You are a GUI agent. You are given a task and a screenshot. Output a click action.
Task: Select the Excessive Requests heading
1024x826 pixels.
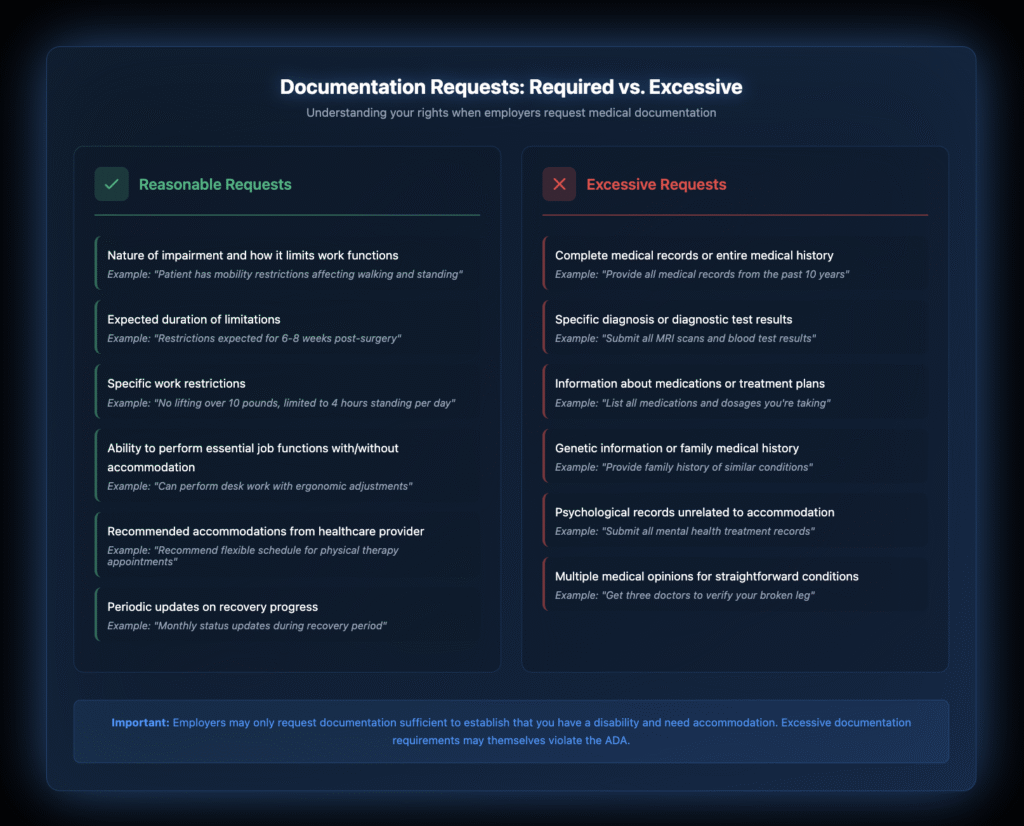[x=656, y=184]
